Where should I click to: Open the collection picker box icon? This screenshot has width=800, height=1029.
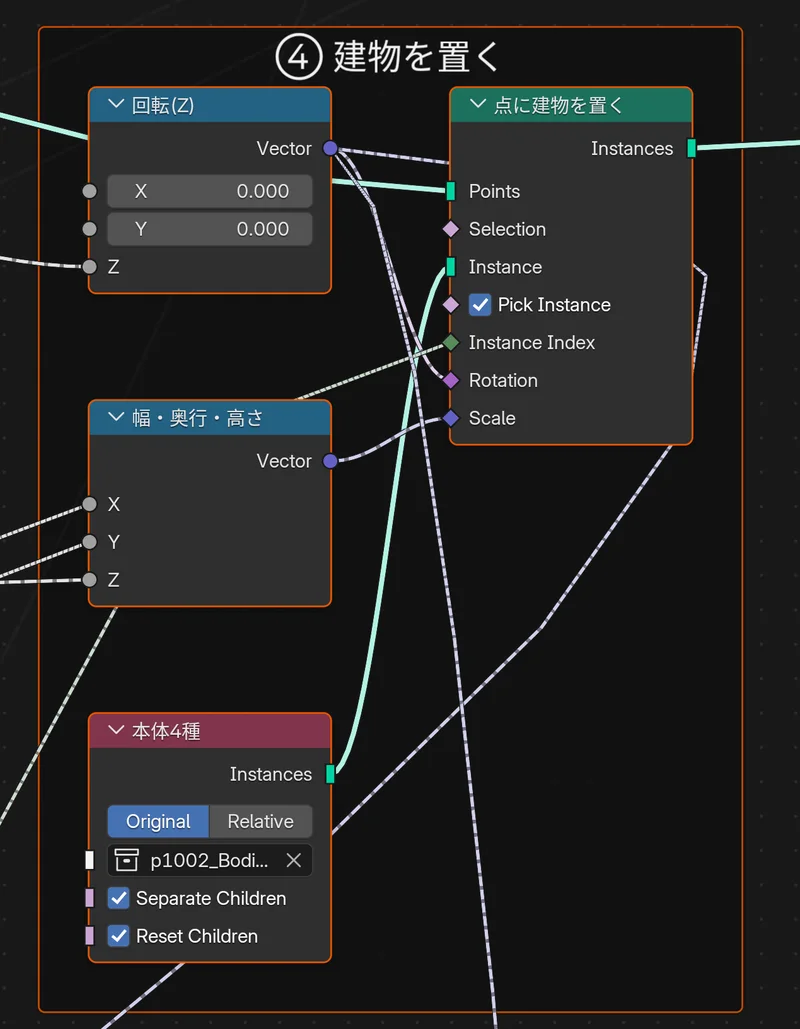[126, 860]
